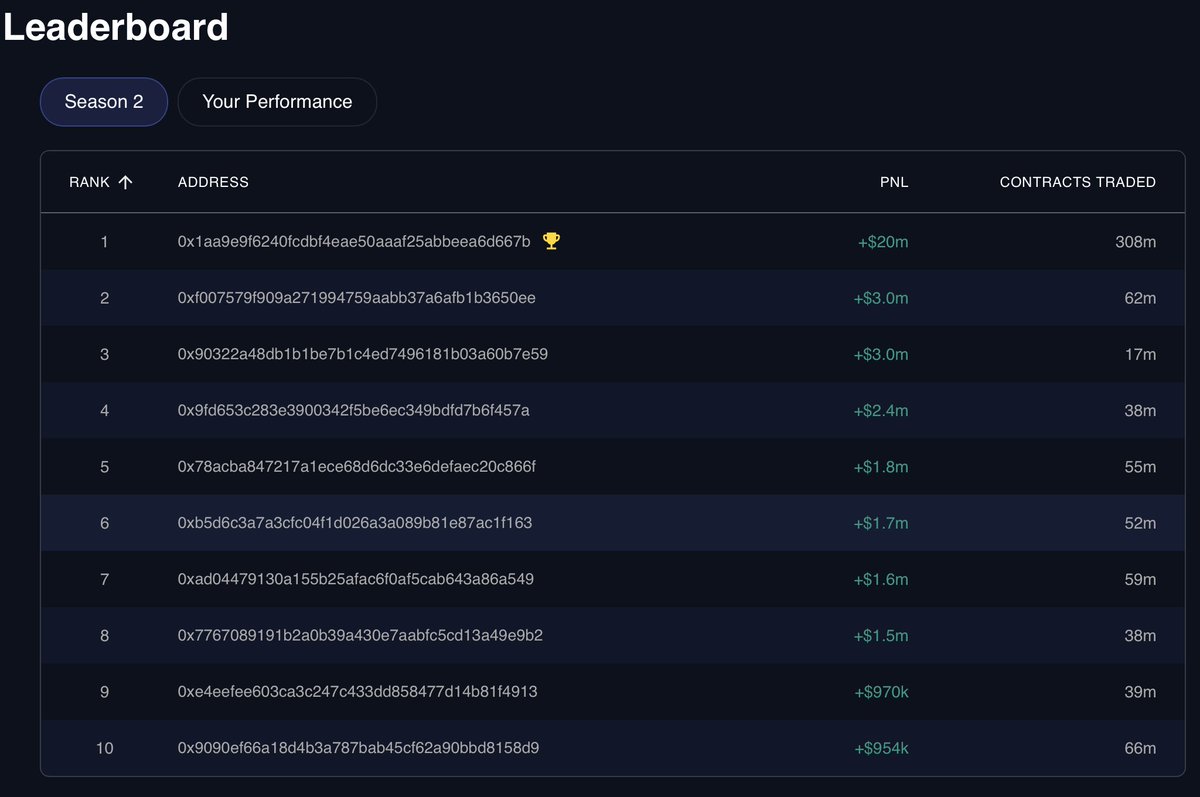Click the CONTRACTS TRADED column header
The image size is (1200, 797).
pos(1078,182)
